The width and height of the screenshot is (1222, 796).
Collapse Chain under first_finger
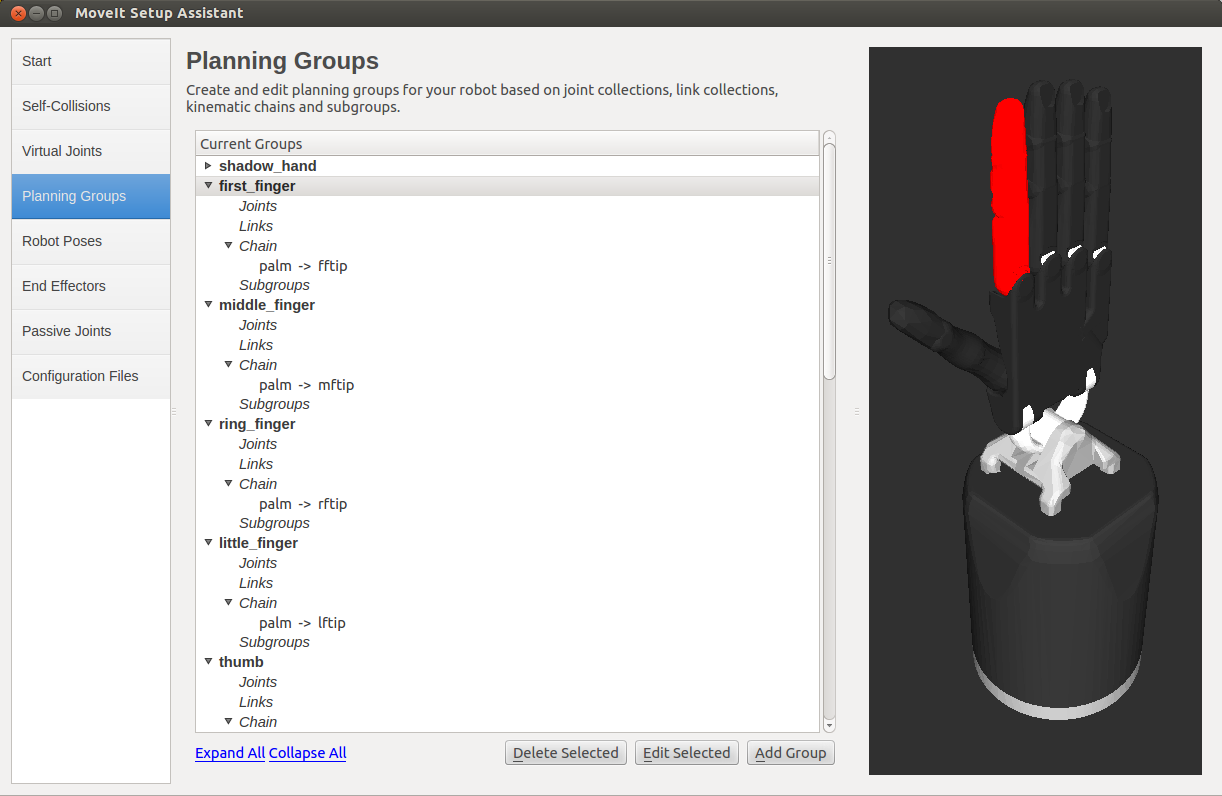[x=228, y=246]
